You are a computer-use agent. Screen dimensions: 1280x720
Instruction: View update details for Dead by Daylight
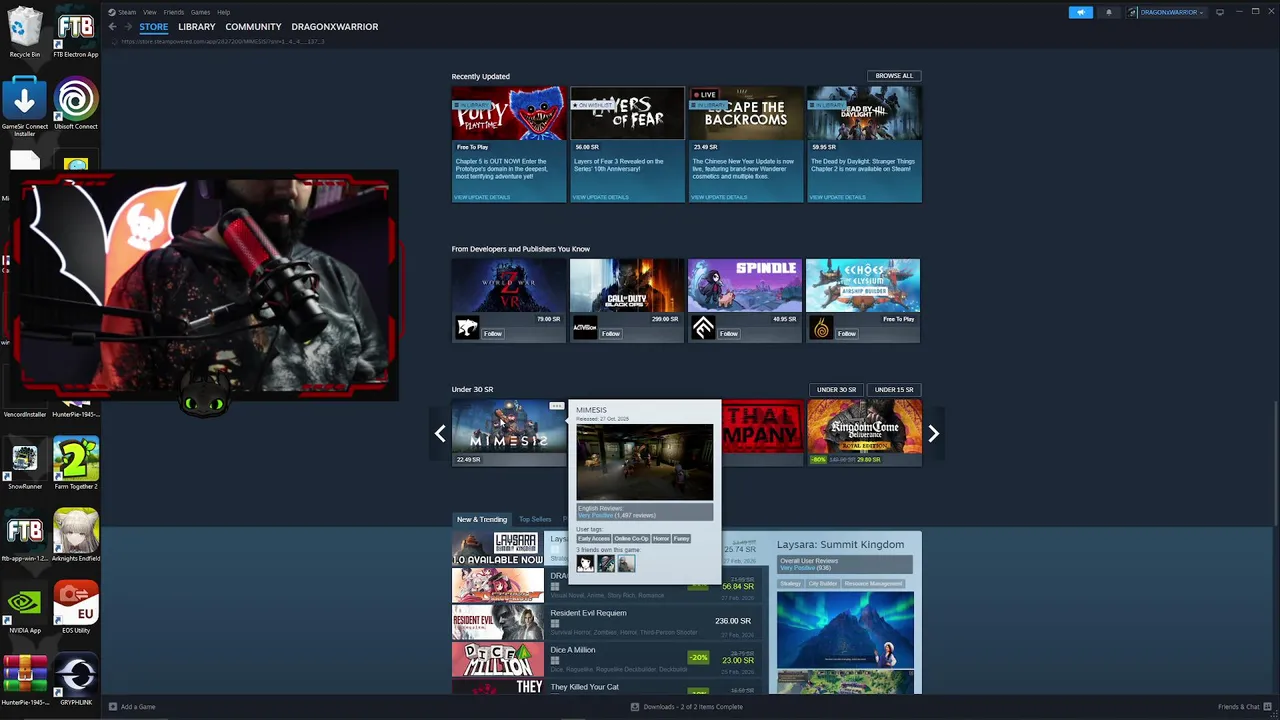pyautogui.click(x=837, y=197)
